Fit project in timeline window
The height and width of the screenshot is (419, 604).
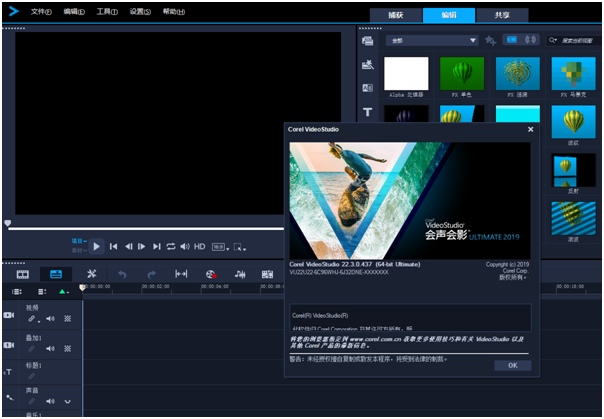(181, 274)
